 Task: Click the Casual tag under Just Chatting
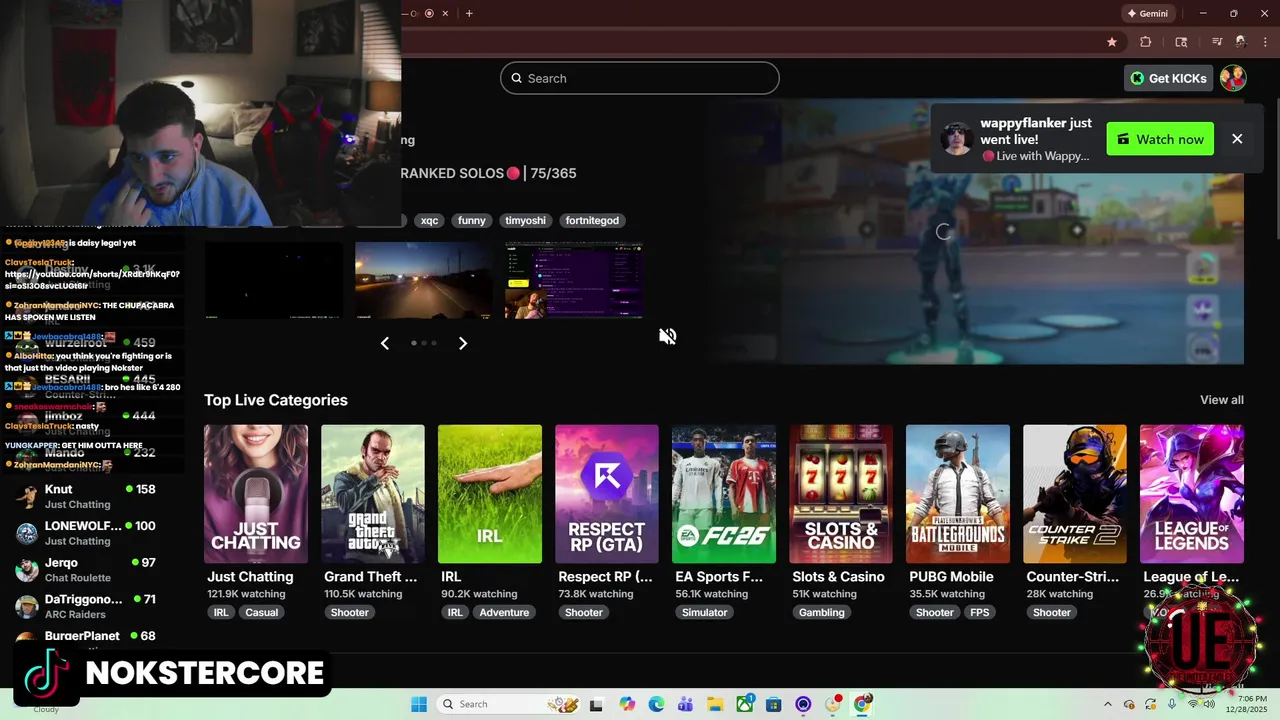coord(262,612)
